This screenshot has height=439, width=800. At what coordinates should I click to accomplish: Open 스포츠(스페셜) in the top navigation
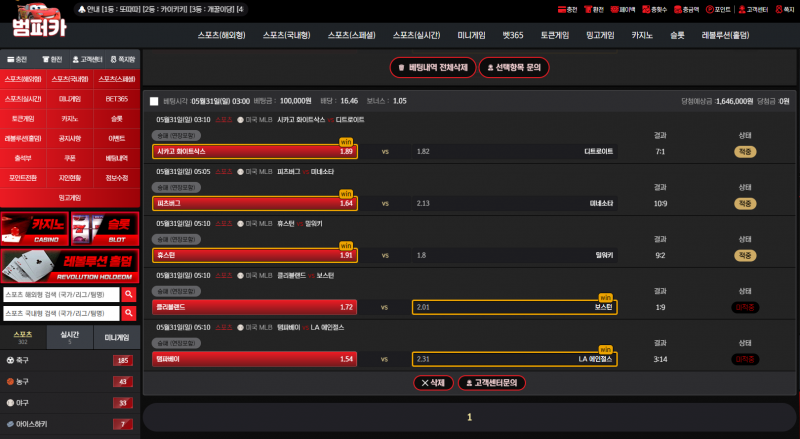click(x=352, y=35)
